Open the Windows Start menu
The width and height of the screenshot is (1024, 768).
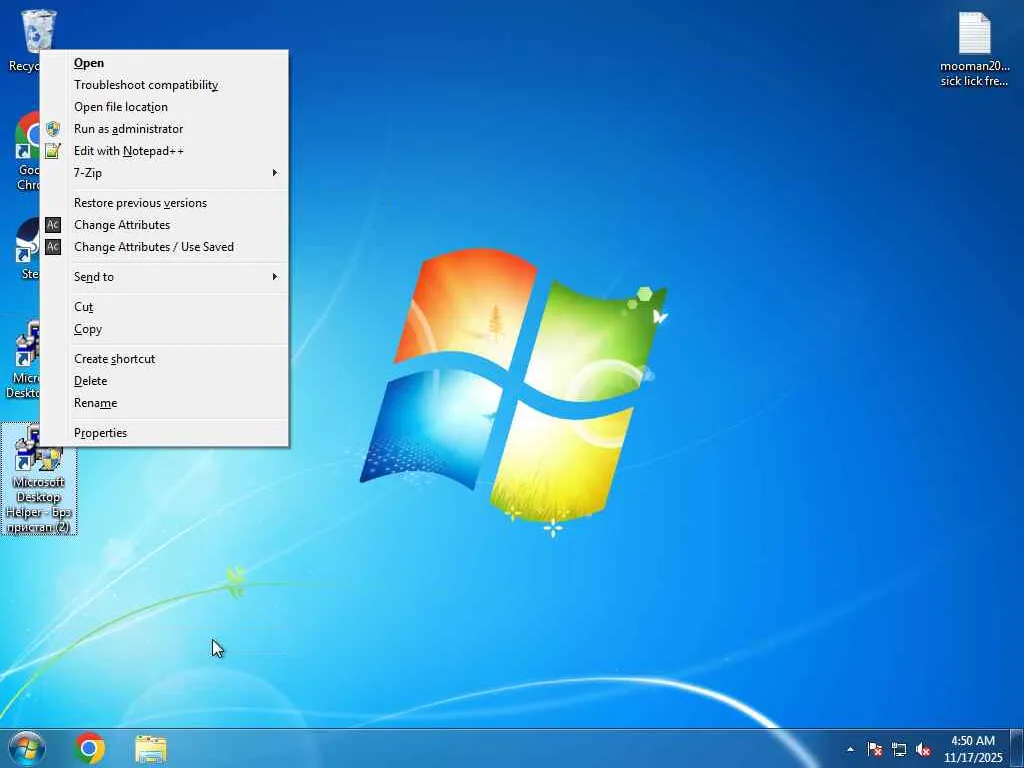27,748
